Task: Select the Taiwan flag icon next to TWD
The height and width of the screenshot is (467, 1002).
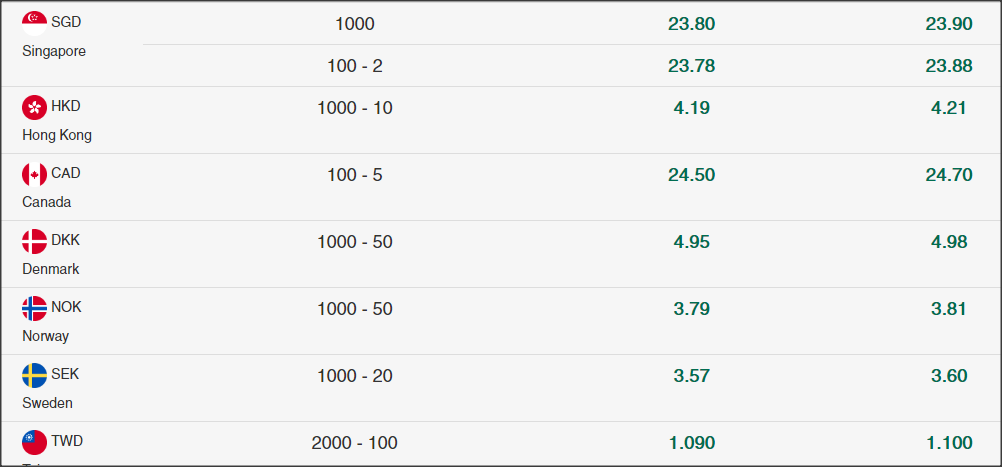Action: click(x=35, y=443)
